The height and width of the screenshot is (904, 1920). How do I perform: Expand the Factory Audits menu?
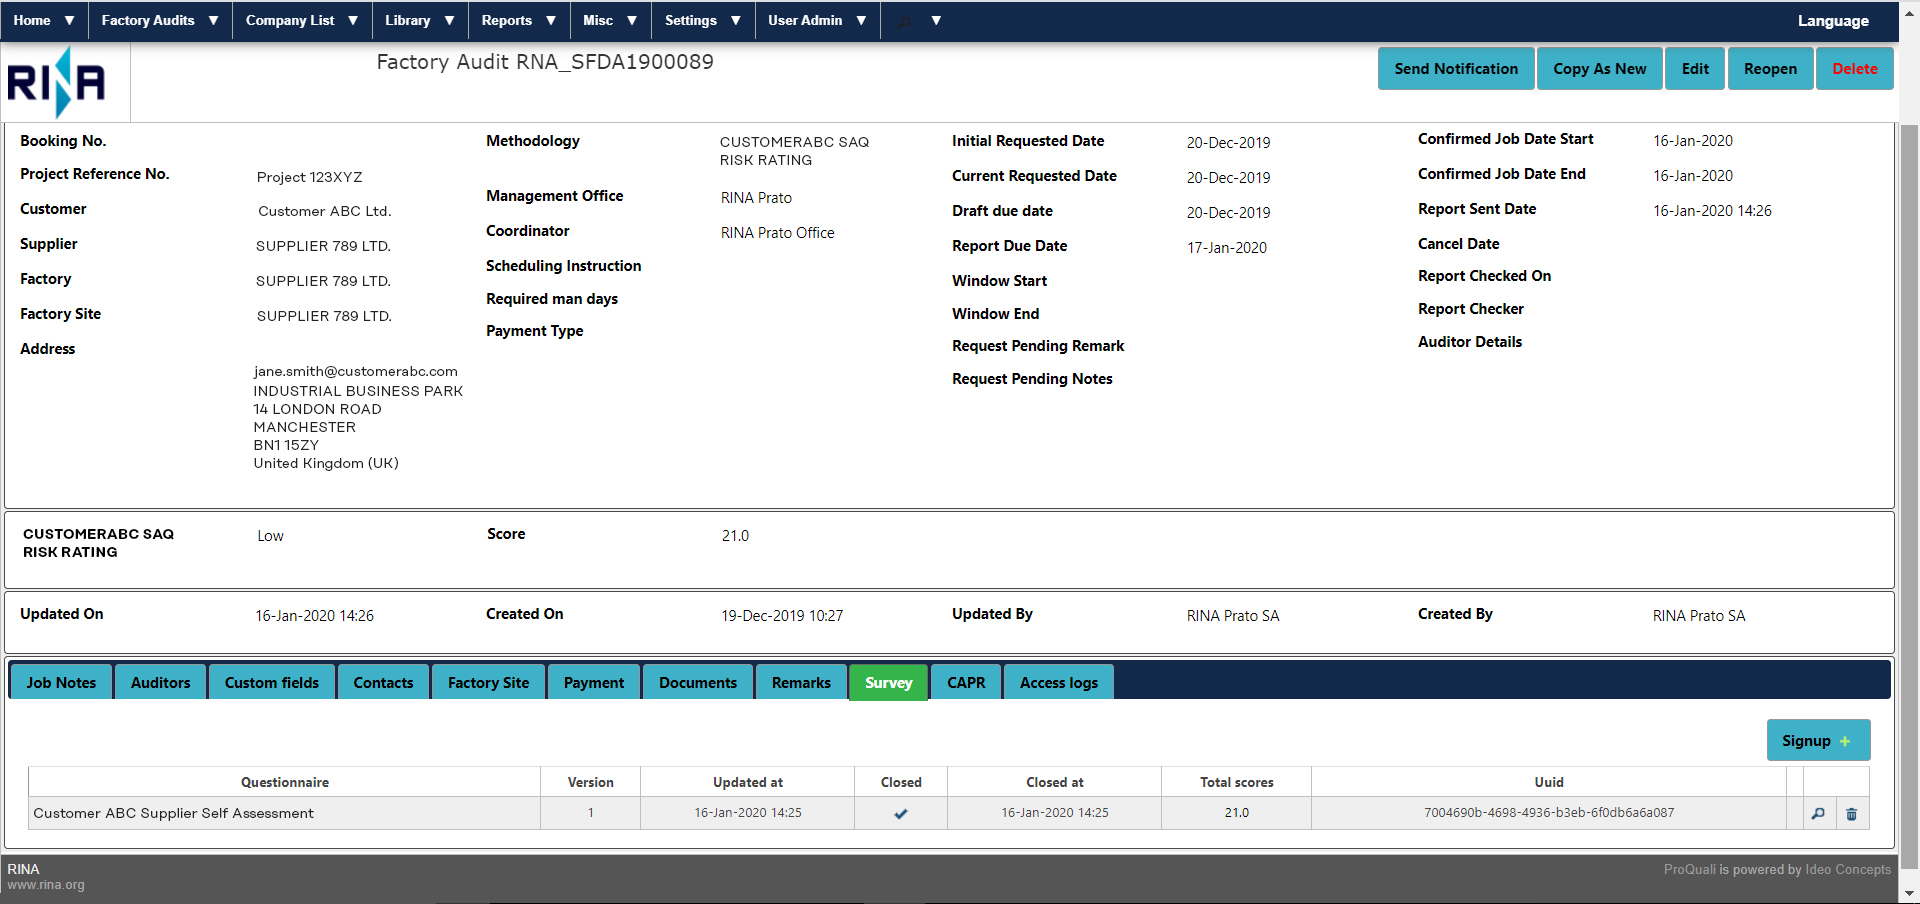pos(159,20)
